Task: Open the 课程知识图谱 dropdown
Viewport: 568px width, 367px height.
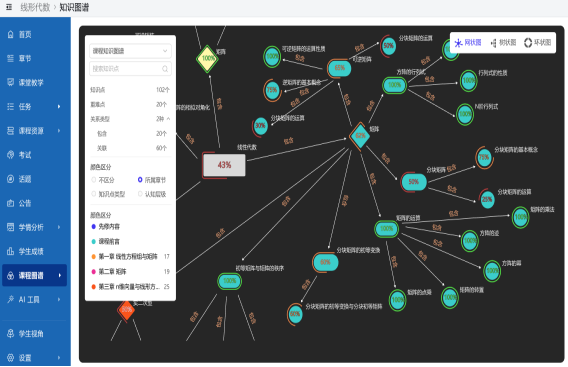Action: click(130, 51)
